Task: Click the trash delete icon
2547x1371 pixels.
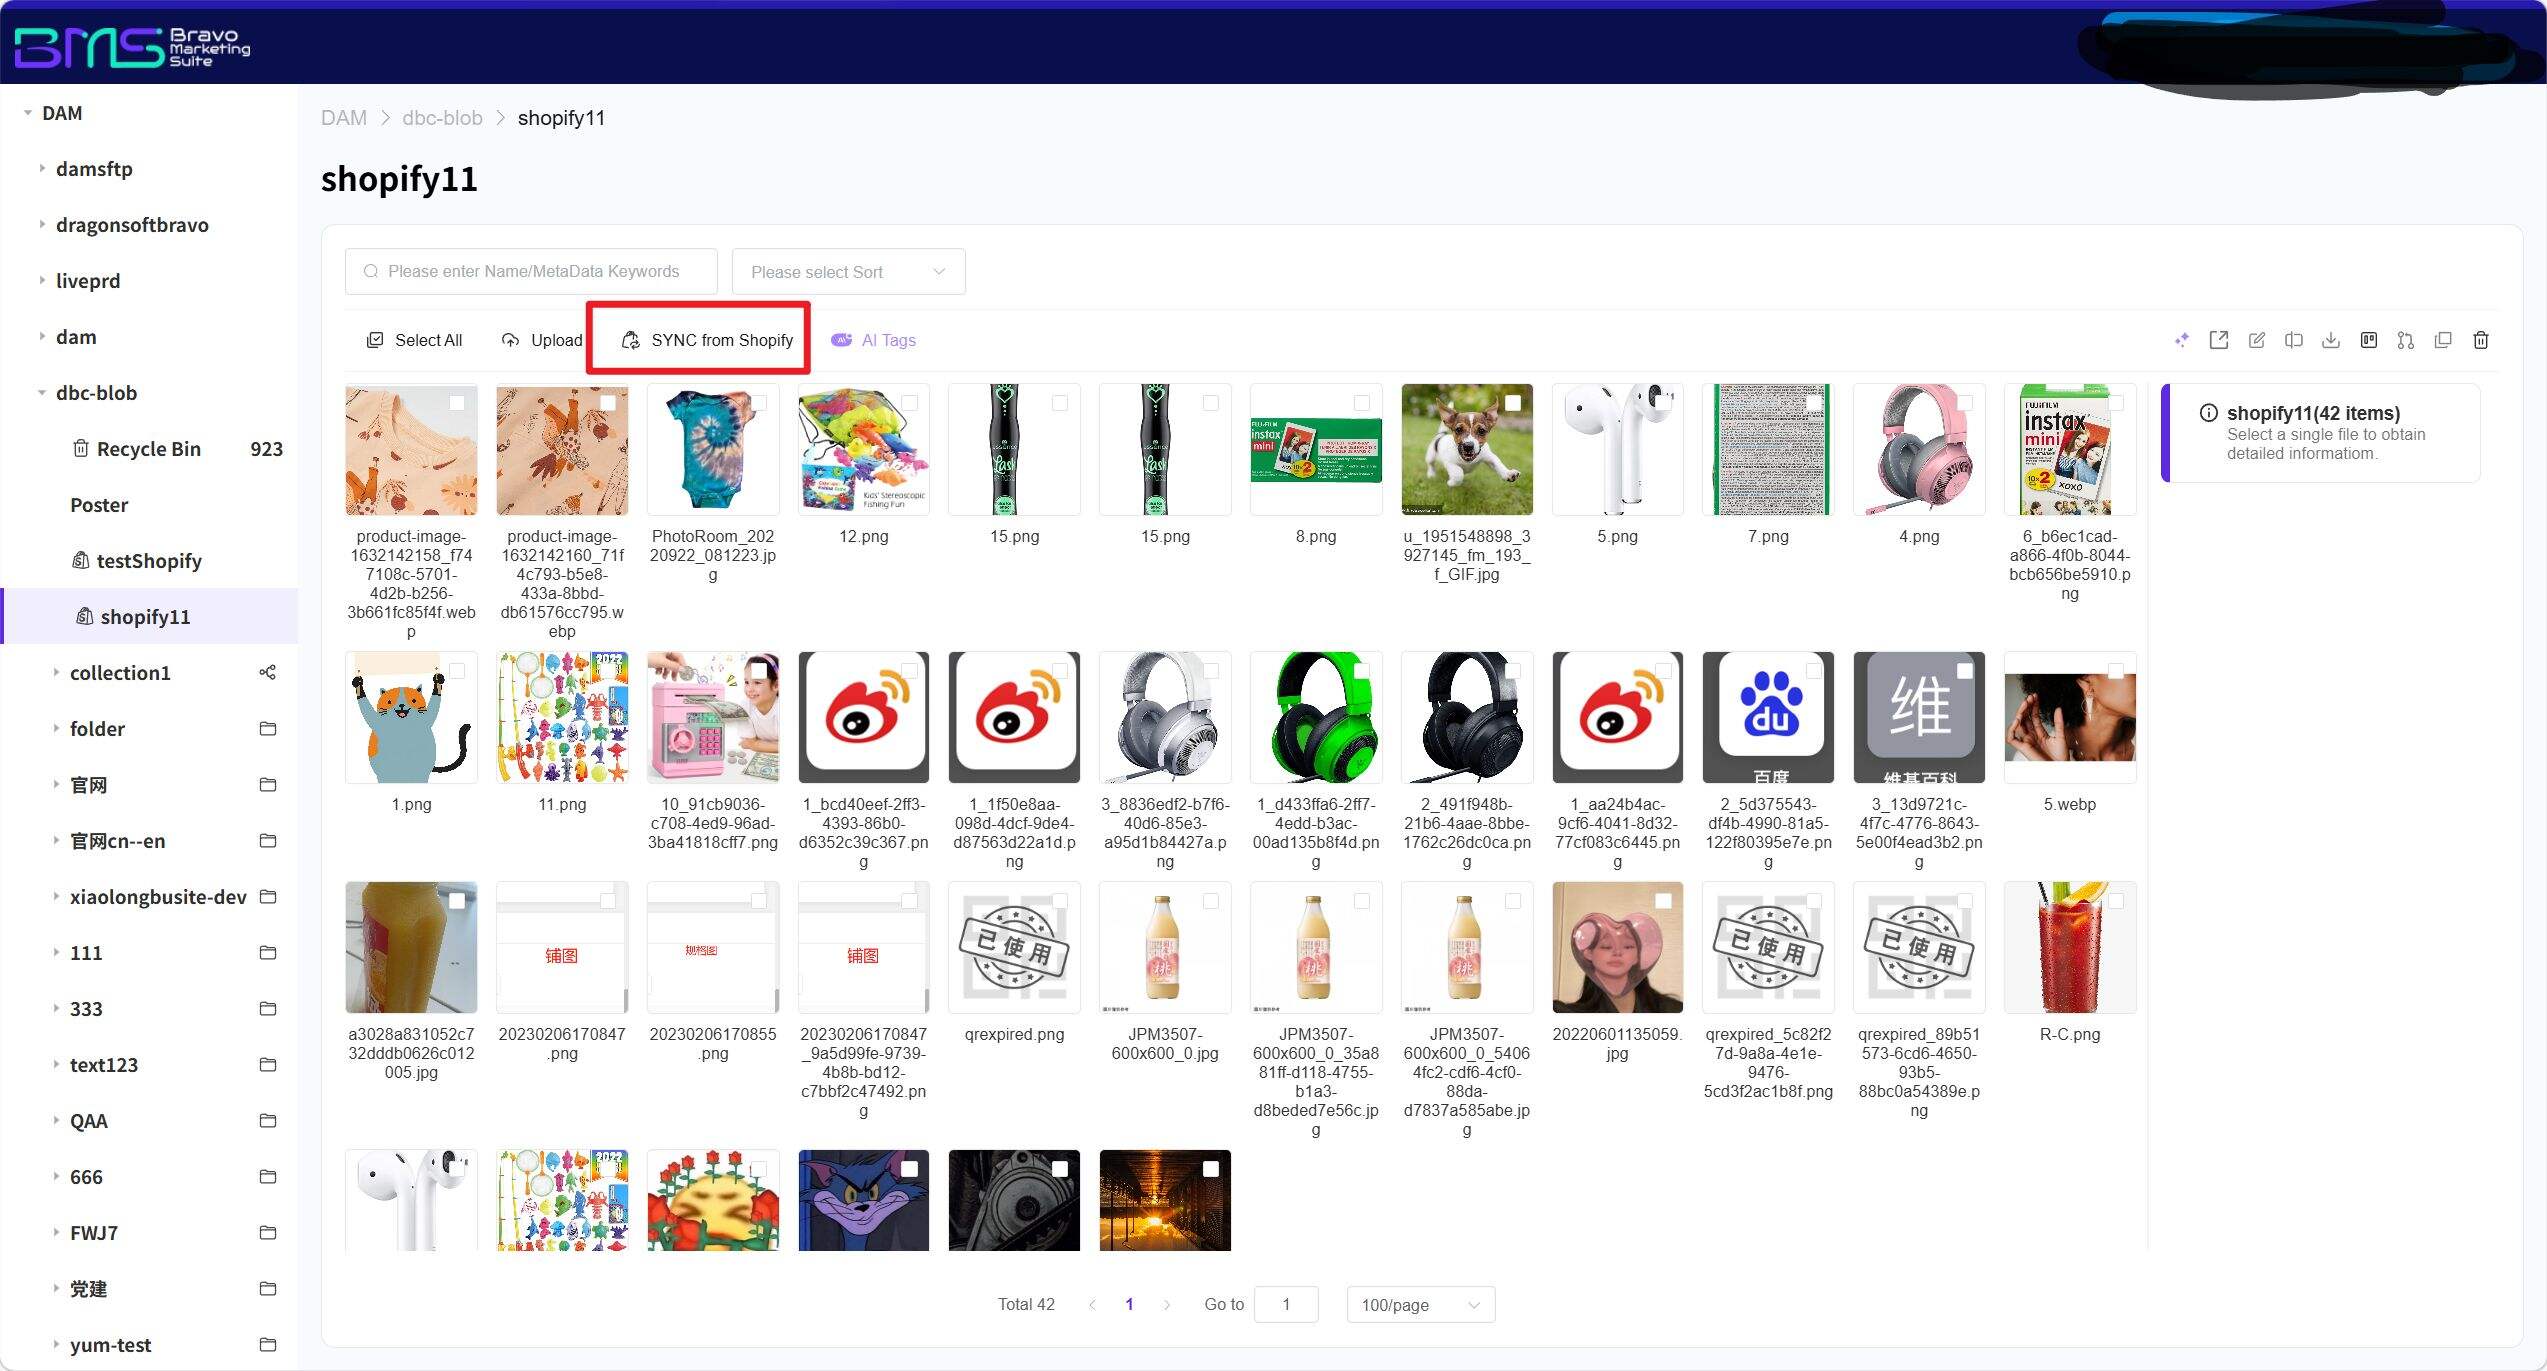Action: 2480,340
